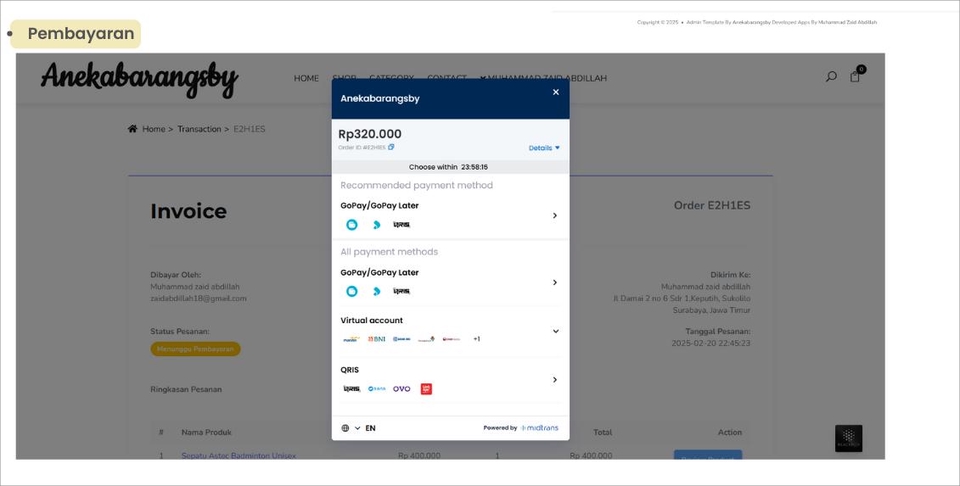Click the home icon in breadcrumb
This screenshot has height=486, width=960.
(133, 129)
